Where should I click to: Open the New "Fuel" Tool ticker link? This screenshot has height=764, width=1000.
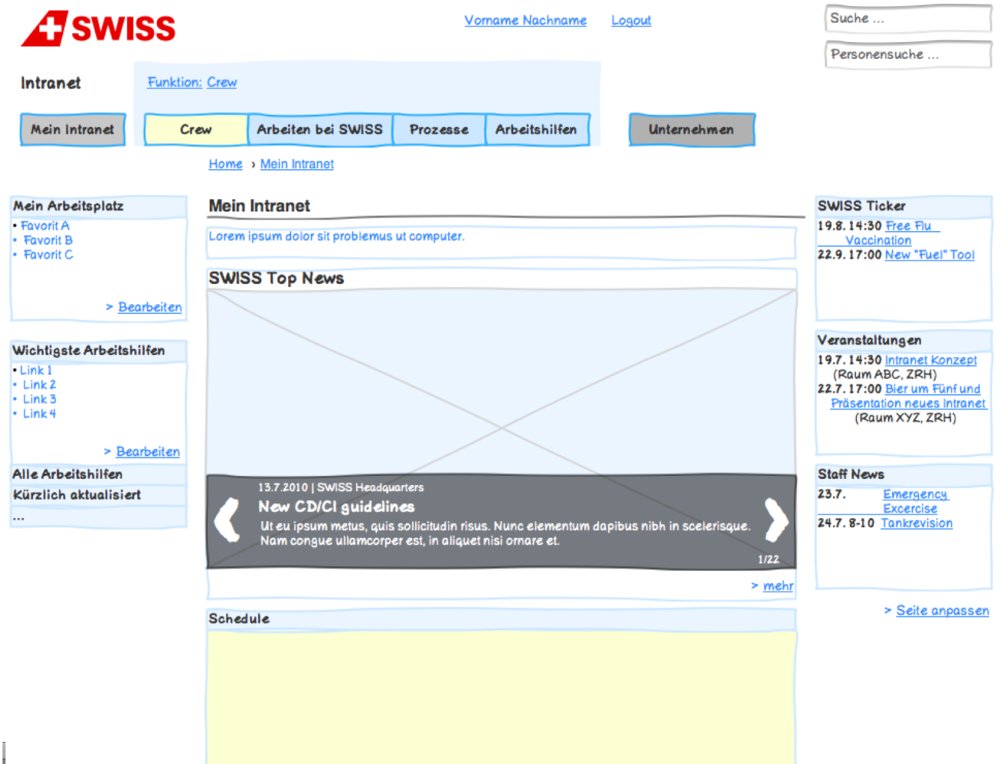[929, 255]
